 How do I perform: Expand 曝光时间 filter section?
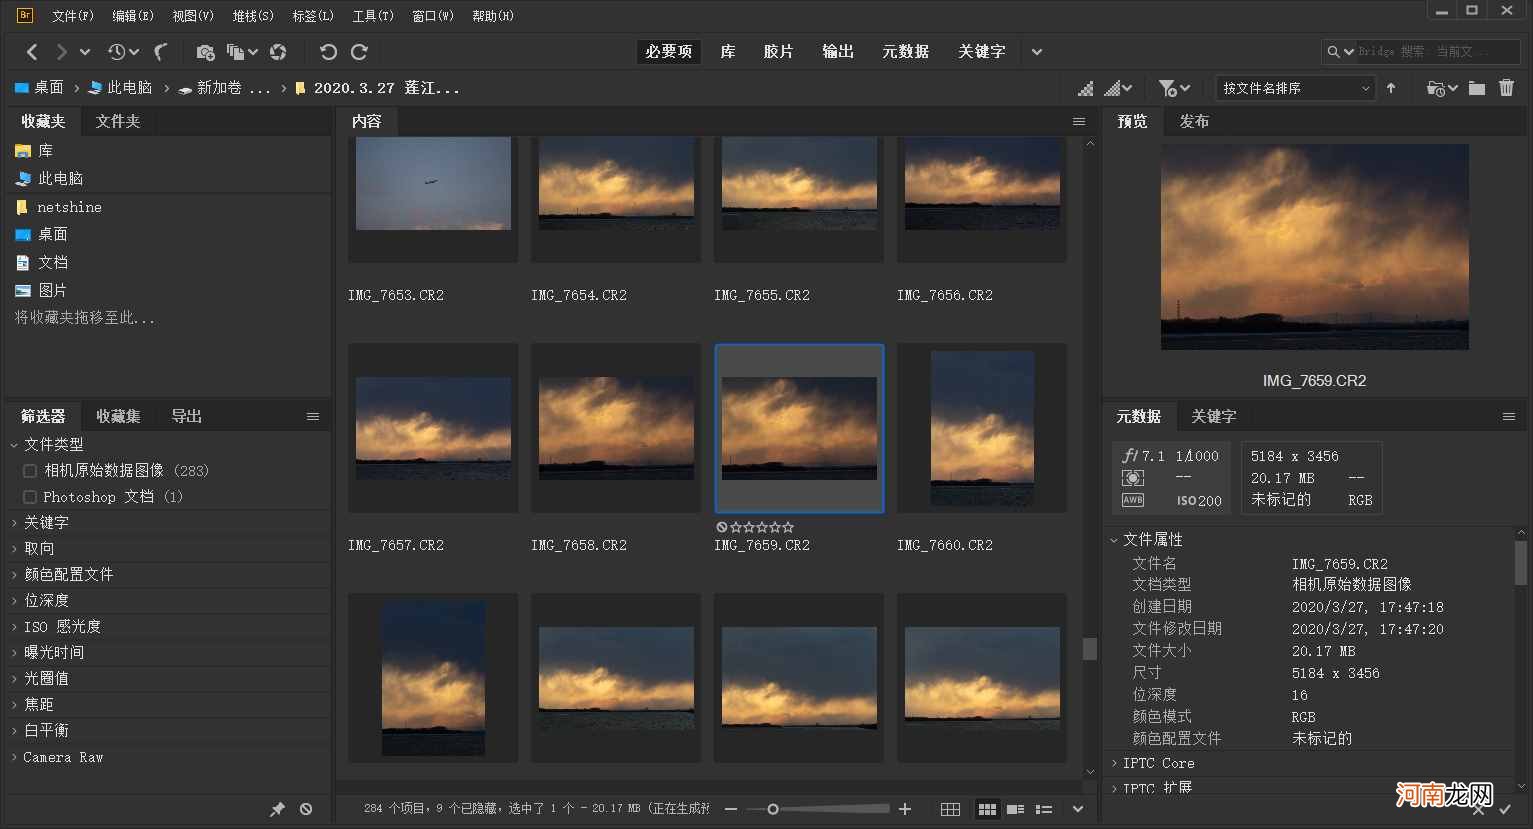(14, 653)
